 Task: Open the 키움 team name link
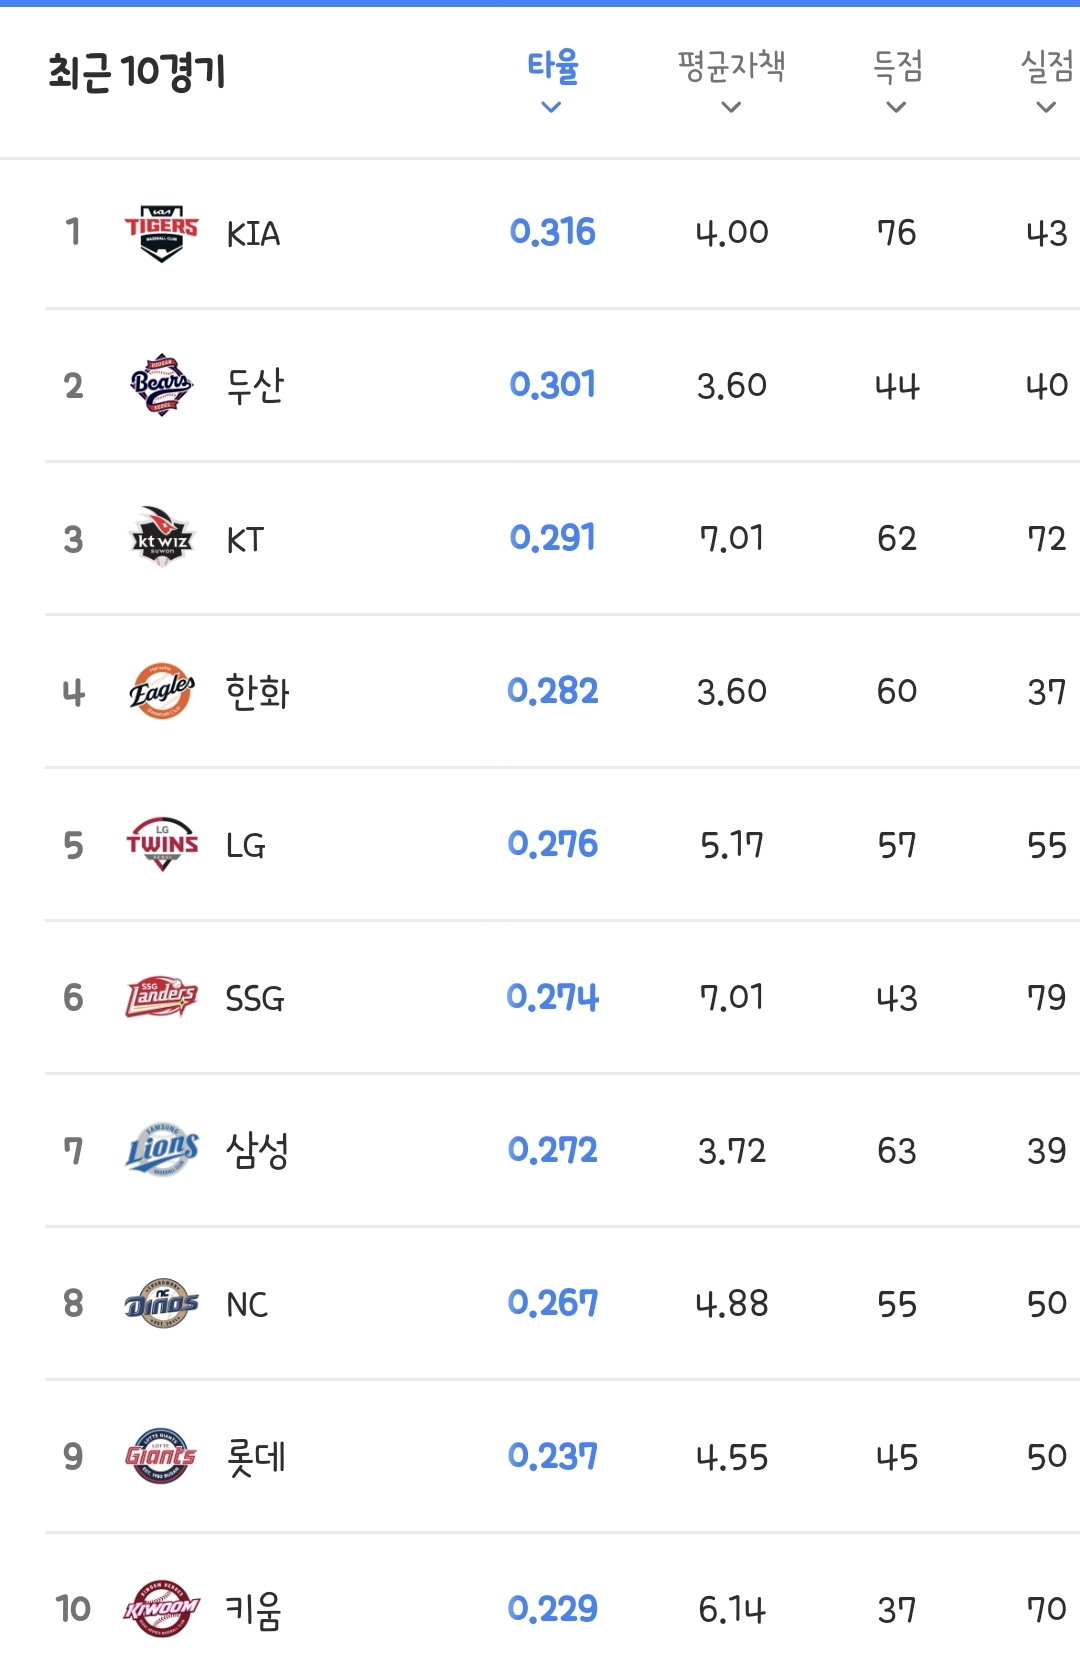coord(253,1610)
